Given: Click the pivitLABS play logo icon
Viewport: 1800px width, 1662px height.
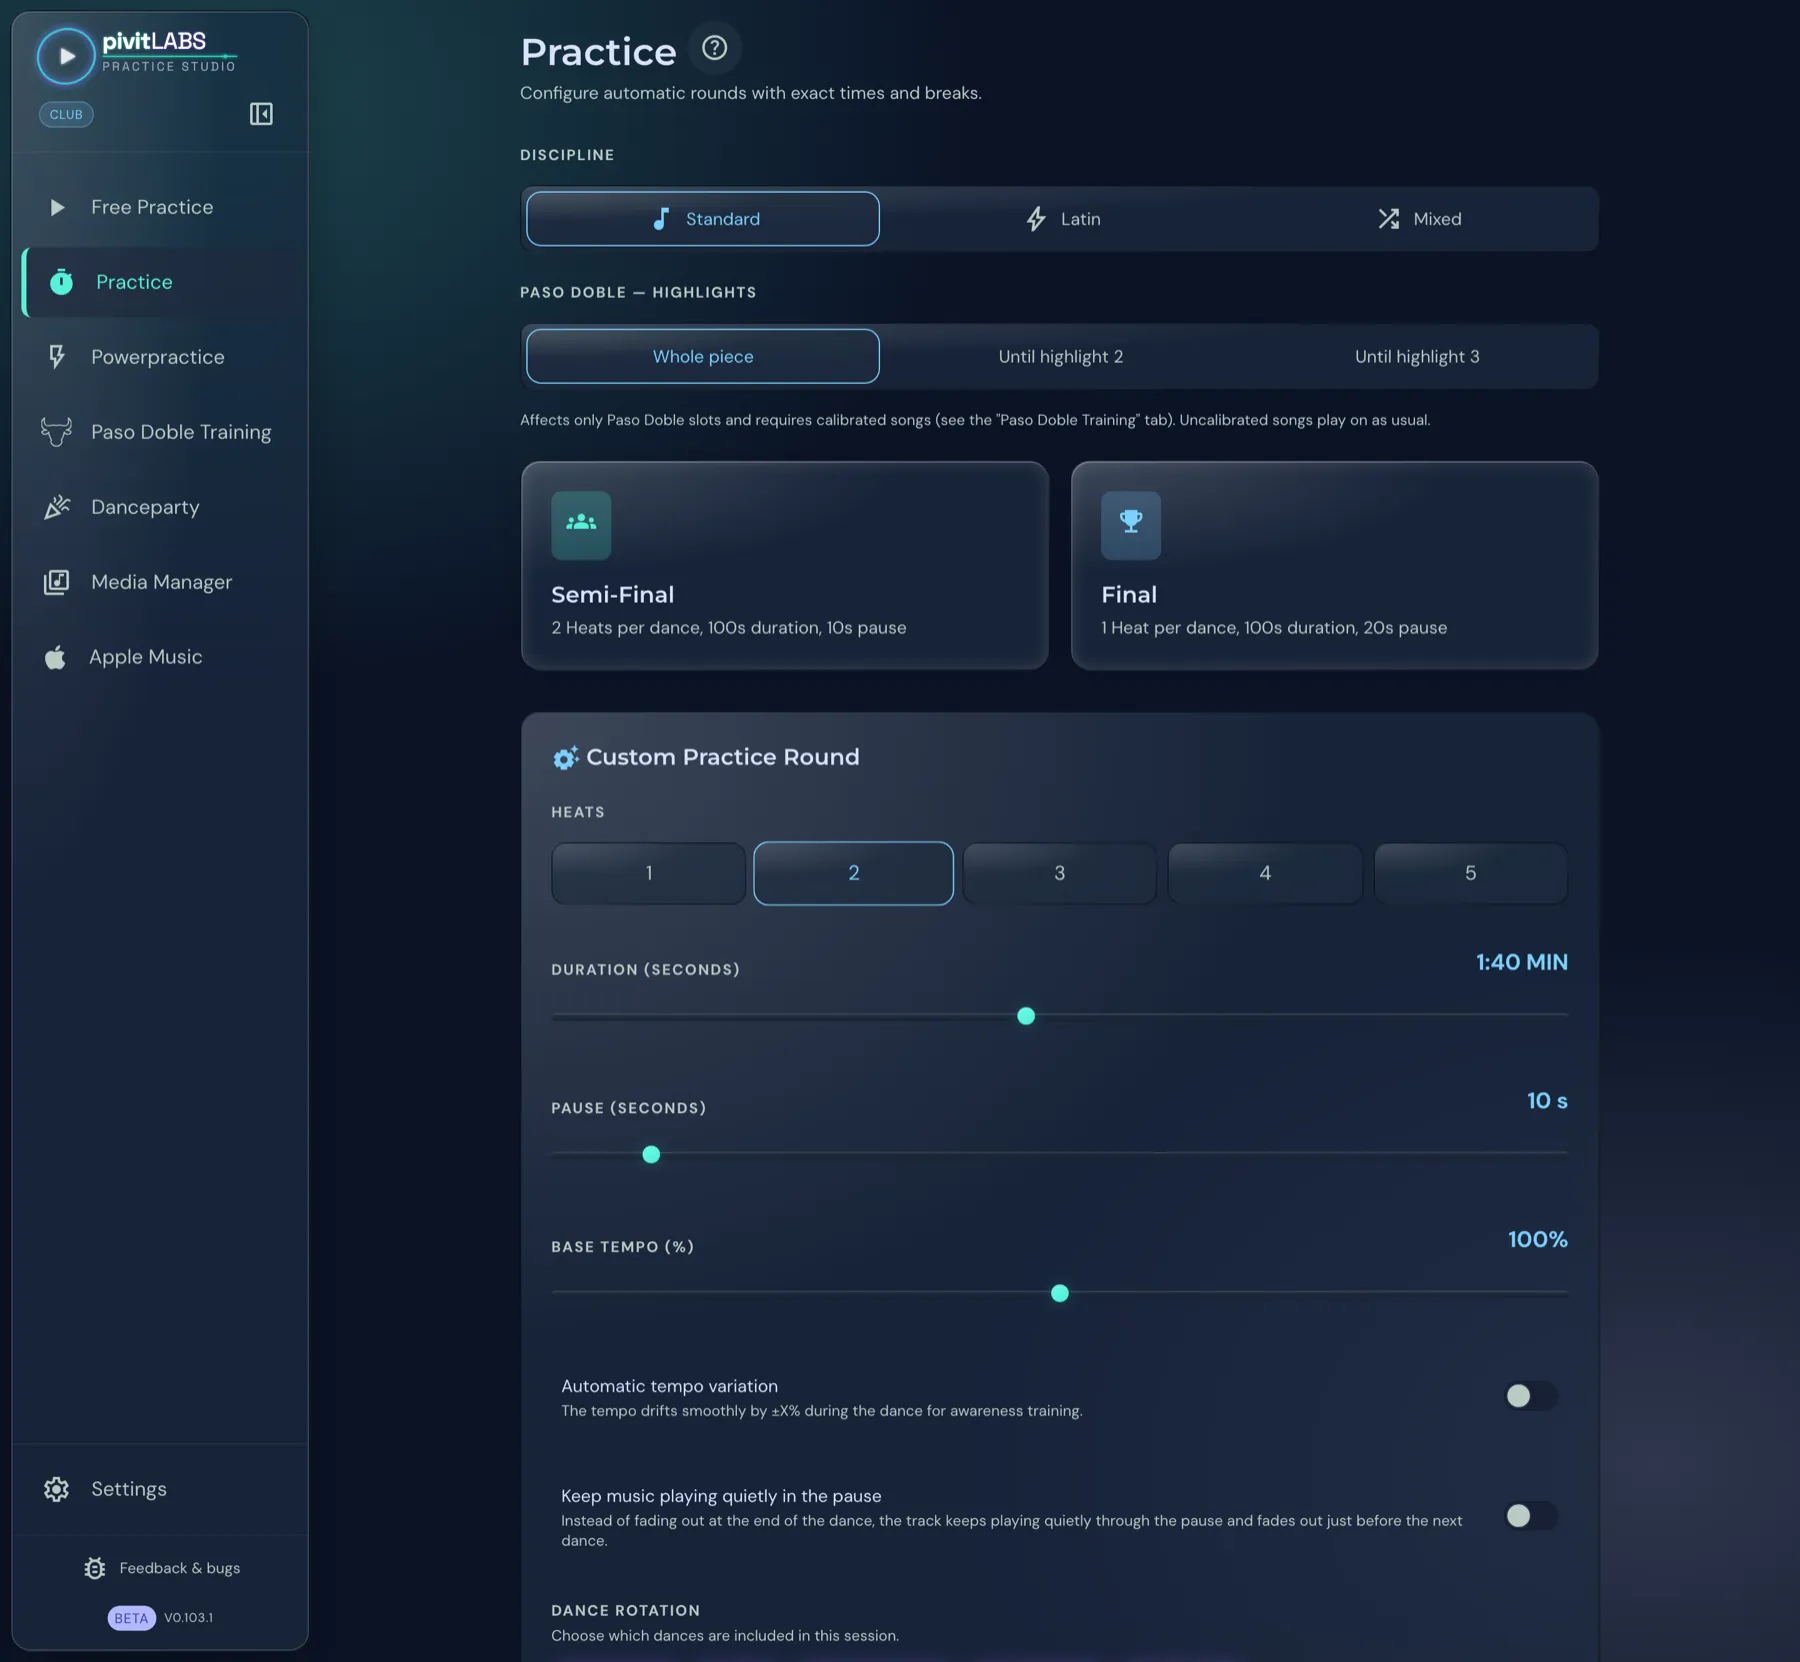Looking at the screenshot, I should 66,55.
